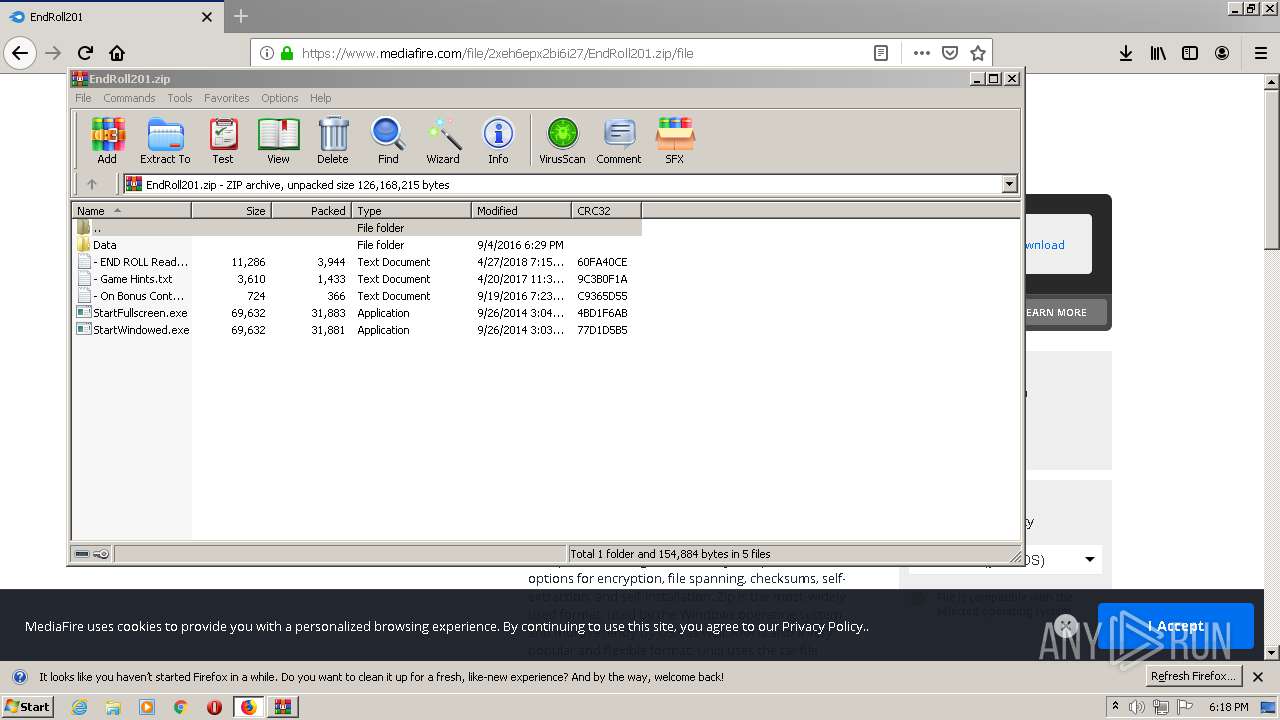This screenshot has height=720, width=1280.
Task: Click the Info icon in WinRAR
Action: coord(498,140)
